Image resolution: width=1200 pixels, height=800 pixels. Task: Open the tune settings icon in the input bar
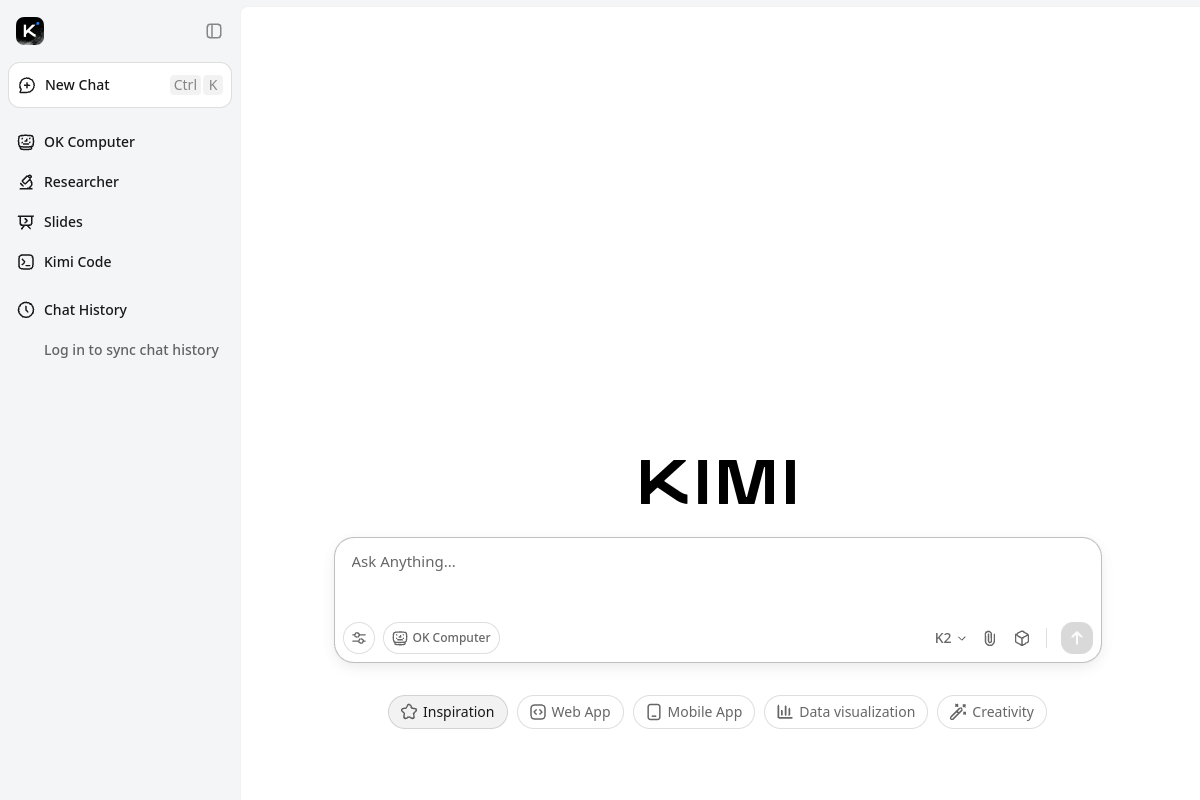[359, 638]
